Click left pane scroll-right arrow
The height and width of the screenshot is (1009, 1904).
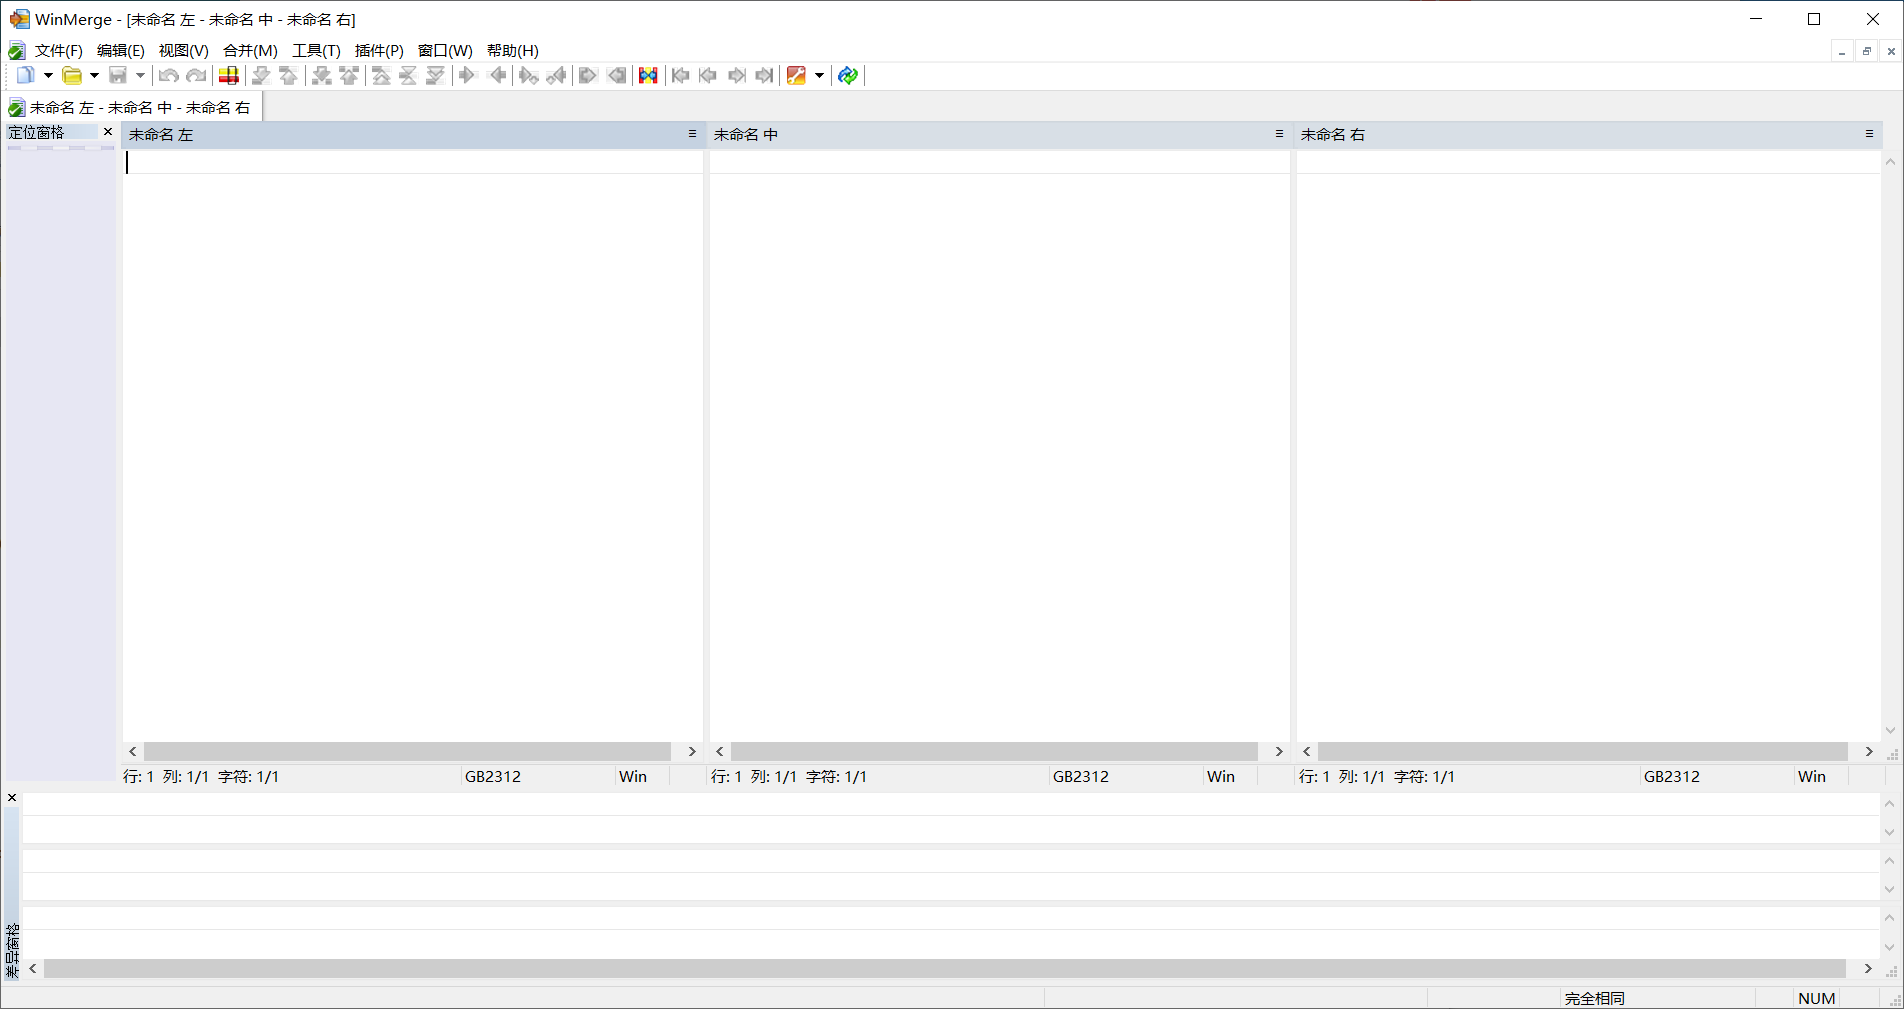[x=691, y=751]
